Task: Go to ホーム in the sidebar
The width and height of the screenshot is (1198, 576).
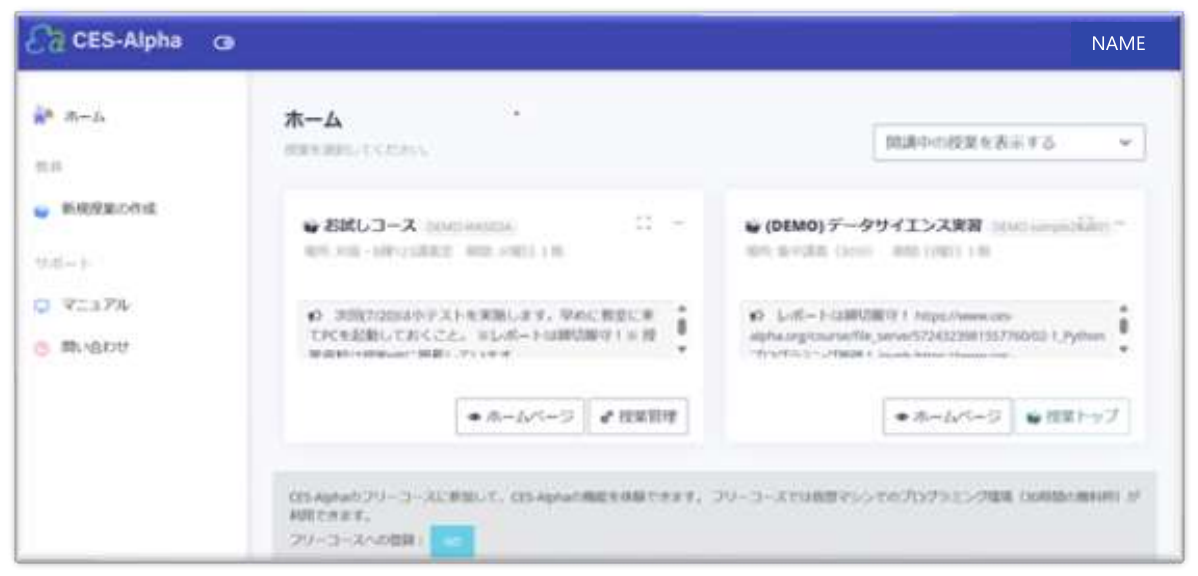Action: click(84, 117)
